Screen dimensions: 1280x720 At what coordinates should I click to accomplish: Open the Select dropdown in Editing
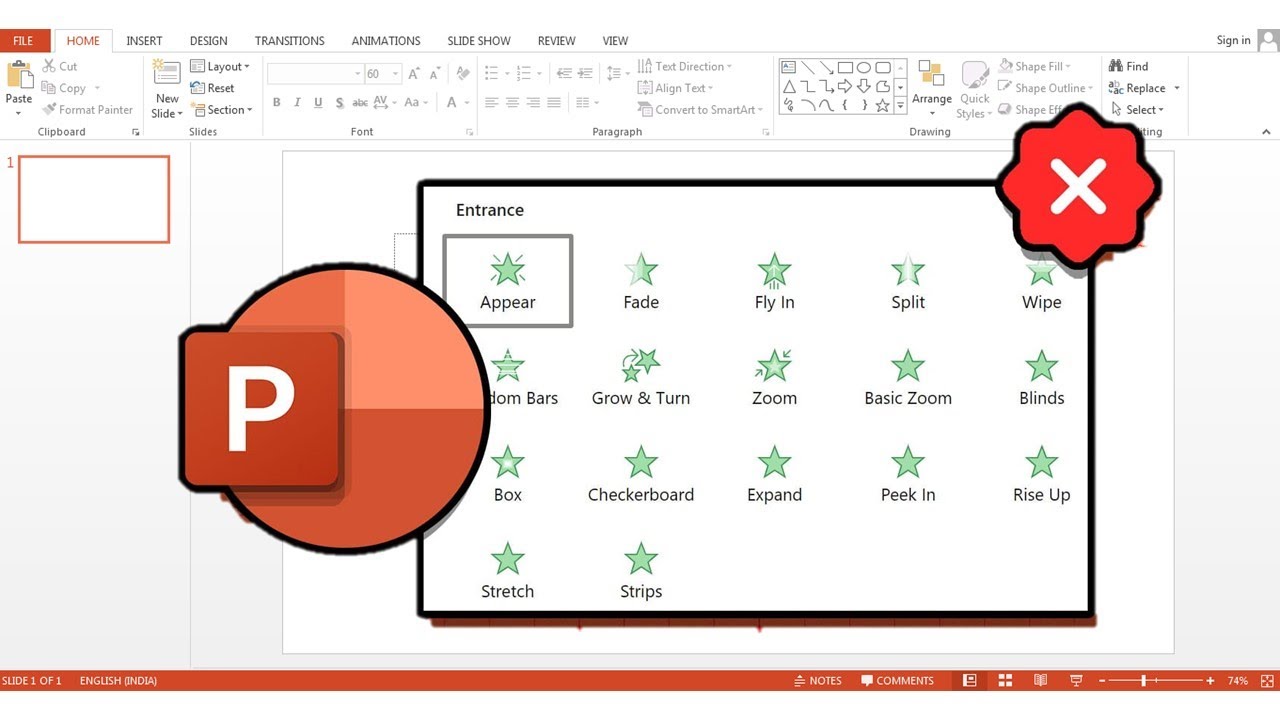1138,110
